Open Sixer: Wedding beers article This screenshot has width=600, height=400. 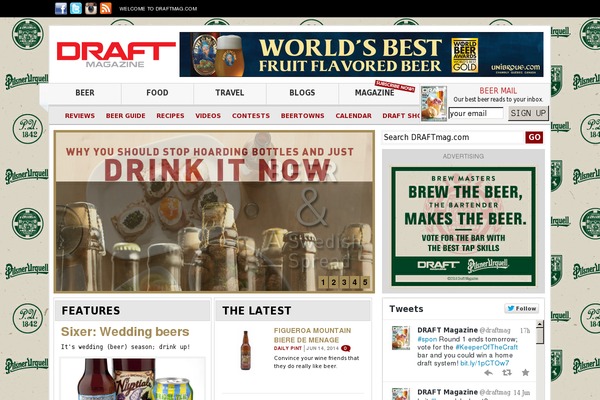pyautogui.click(x=125, y=331)
